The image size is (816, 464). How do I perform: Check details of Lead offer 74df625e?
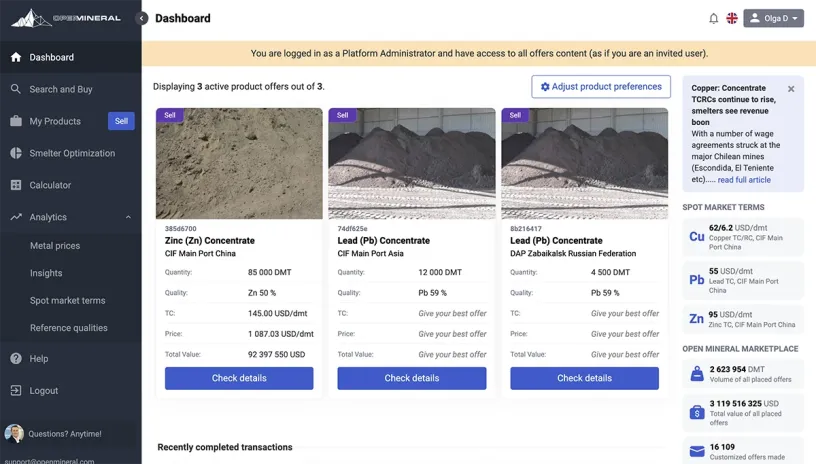pos(412,378)
